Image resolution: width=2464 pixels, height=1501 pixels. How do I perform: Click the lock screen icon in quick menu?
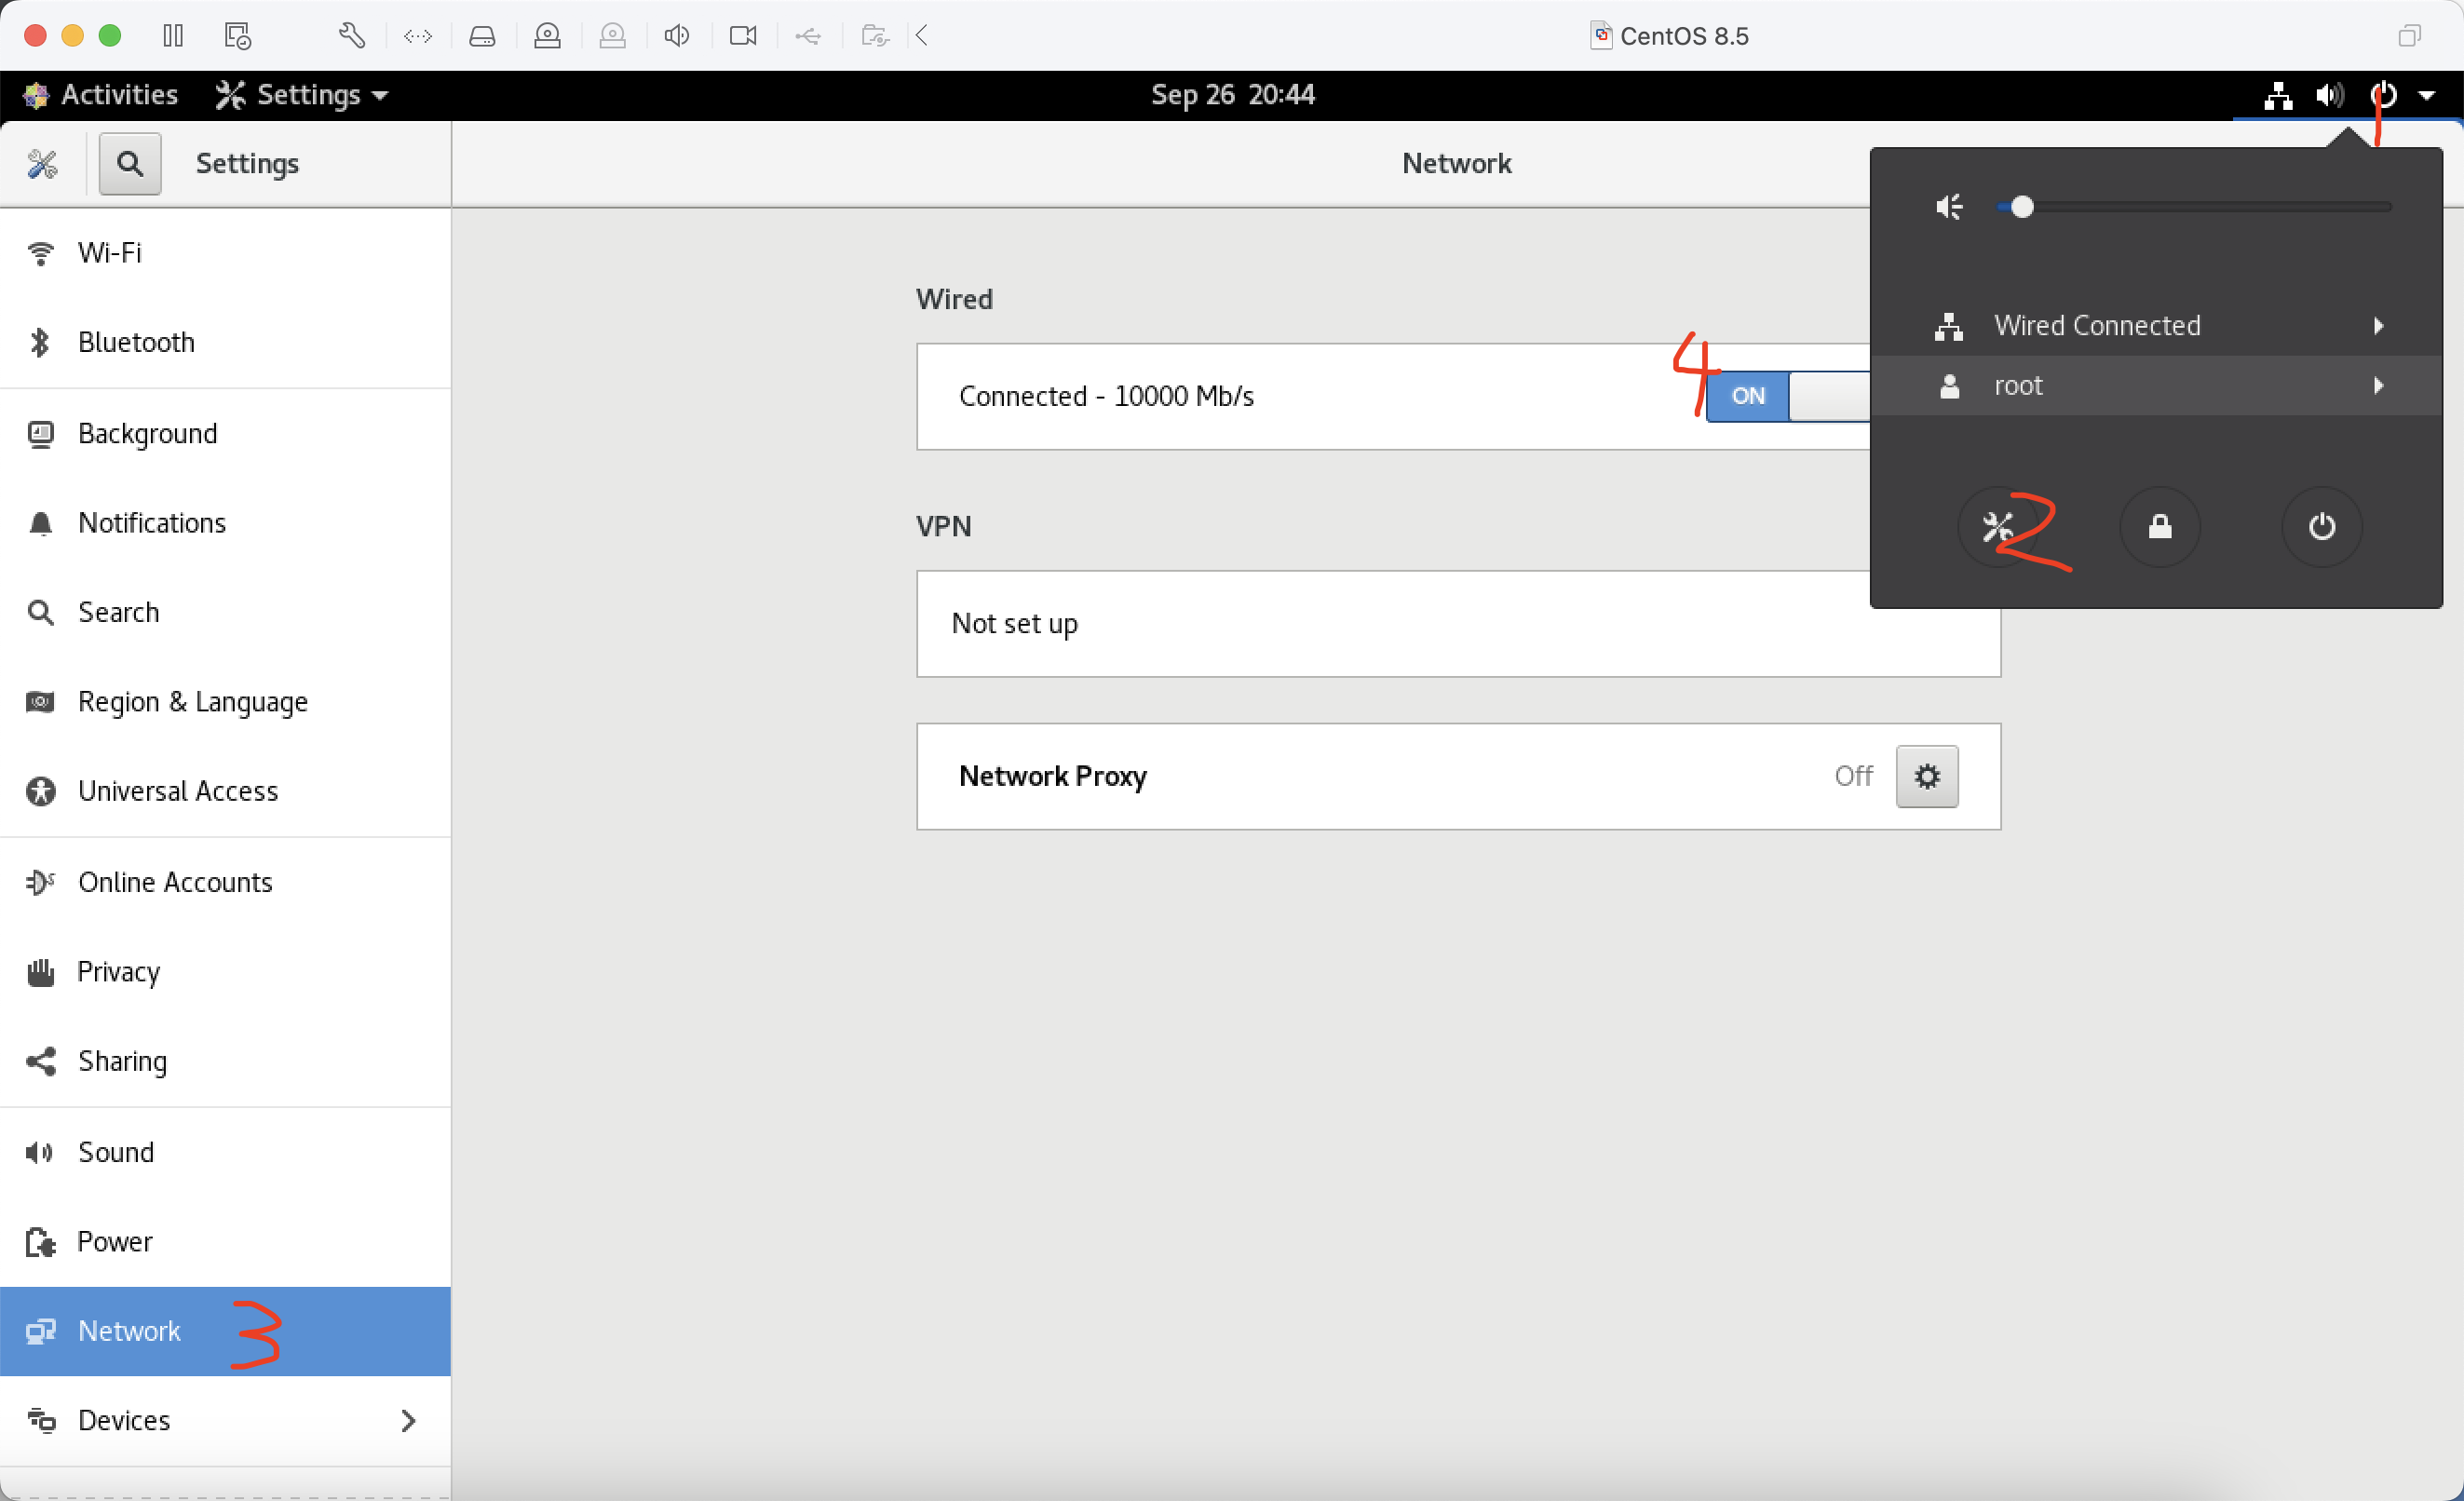coord(2159,526)
